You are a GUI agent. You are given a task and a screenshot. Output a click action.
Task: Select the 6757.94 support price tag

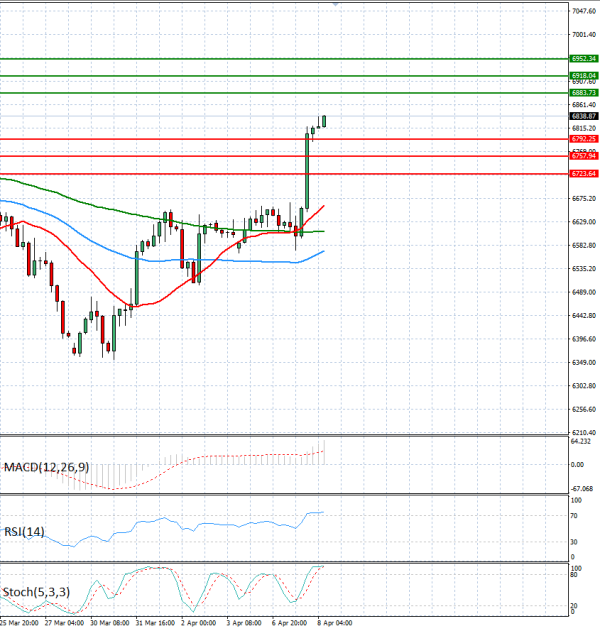(583, 156)
